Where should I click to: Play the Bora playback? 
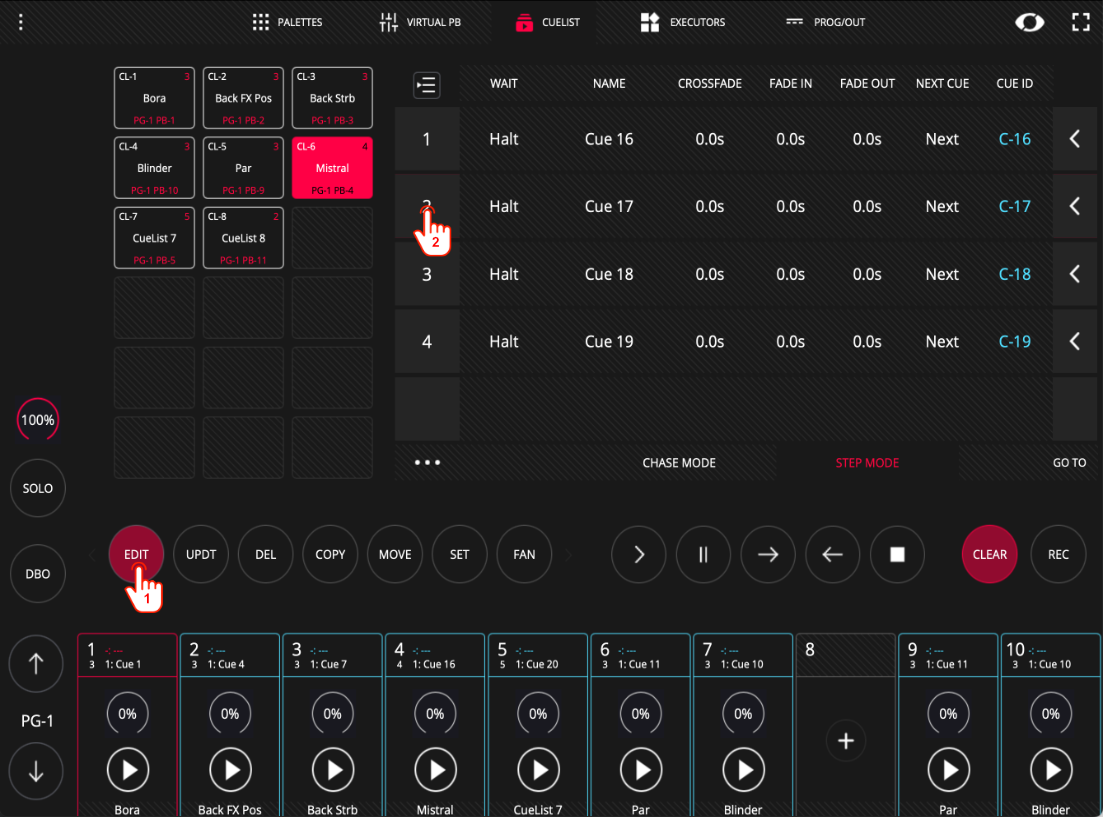[x=127, y=770]
